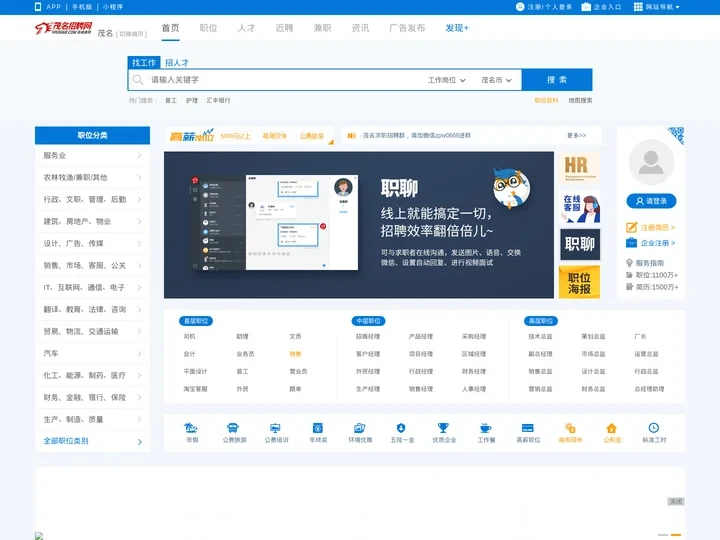Click the briefcase icon for 企业入口
The image size is (720, 540).
586,7
